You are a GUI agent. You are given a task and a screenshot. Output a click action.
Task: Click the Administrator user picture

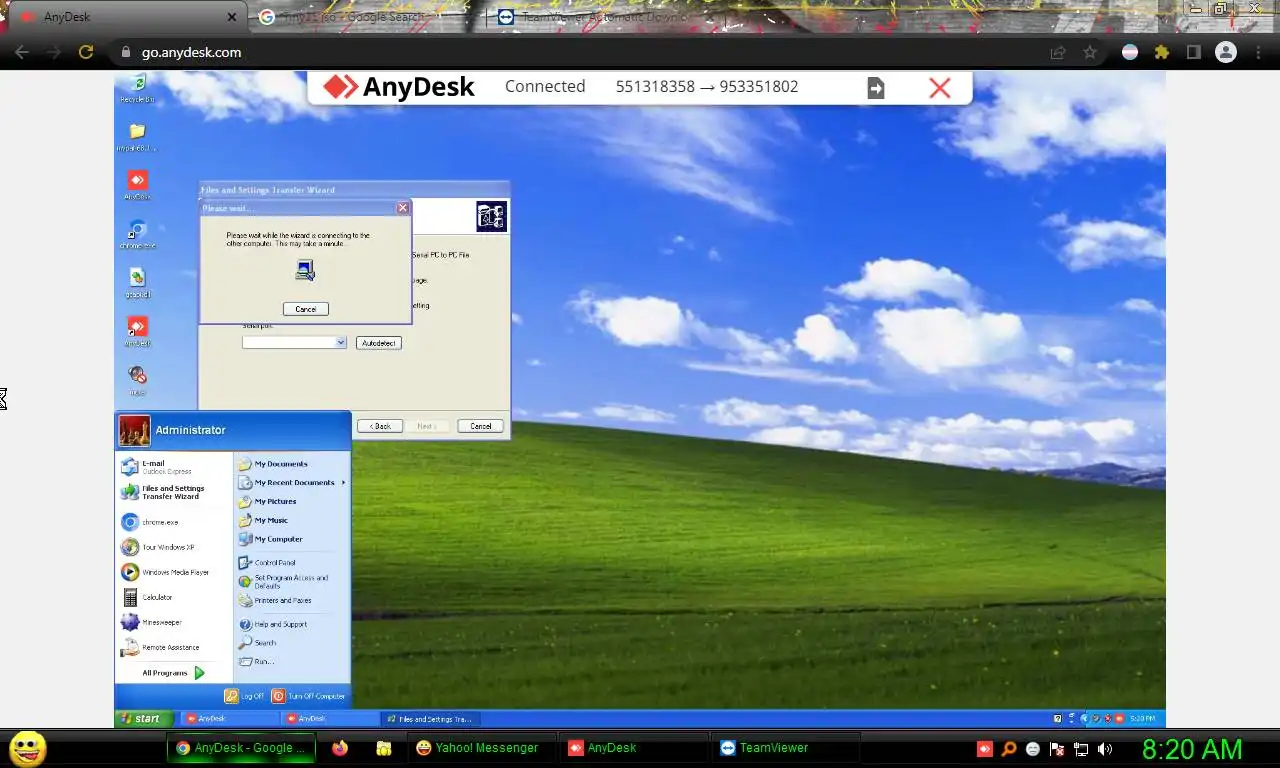coord(135,430)
